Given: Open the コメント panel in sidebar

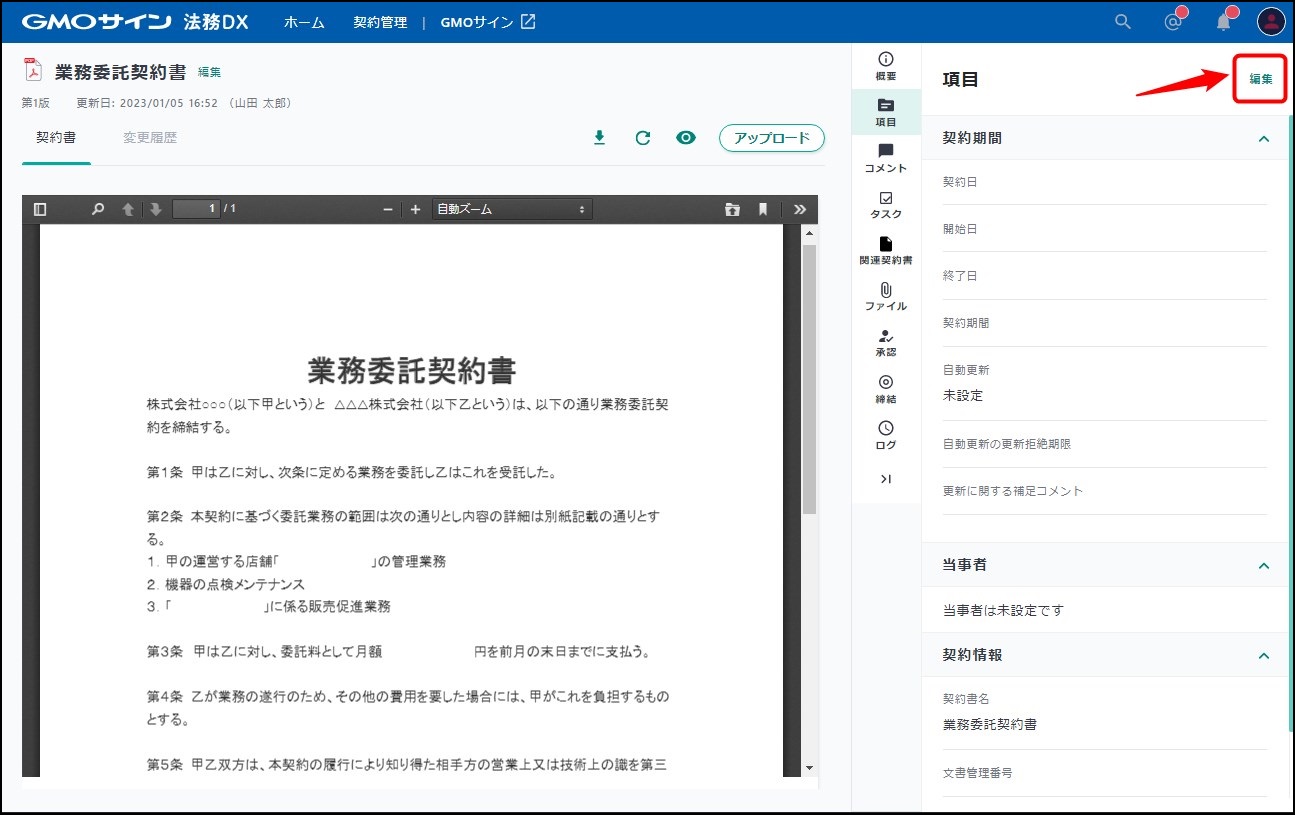Looking at the screenshot, I should 885,158.
